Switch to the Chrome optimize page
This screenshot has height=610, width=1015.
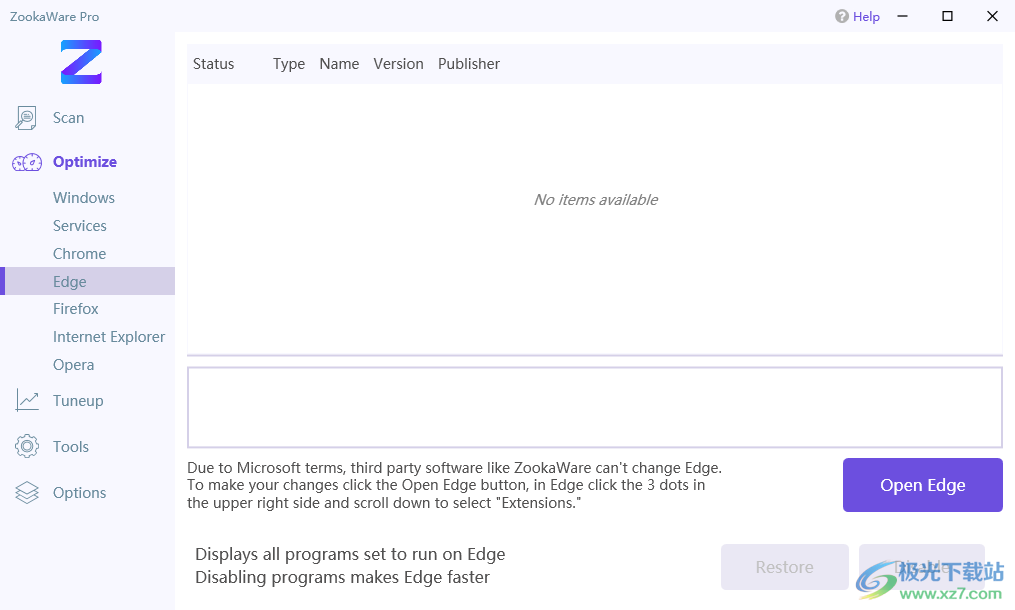(x=79, y=254)
